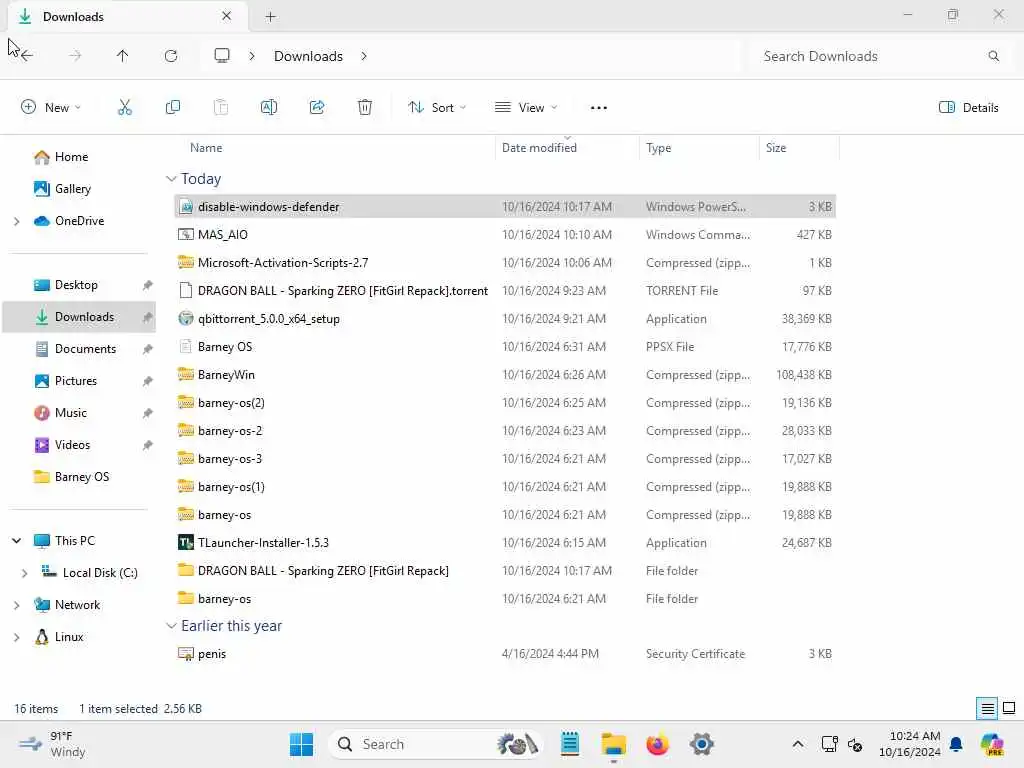Select the DRAGON BALL .torrent file
Screen dimensions: 1024x768
pos(505,291)
